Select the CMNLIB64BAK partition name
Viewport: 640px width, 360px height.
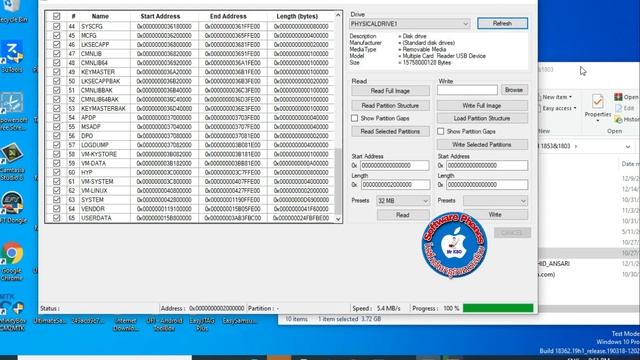[100, 99]
